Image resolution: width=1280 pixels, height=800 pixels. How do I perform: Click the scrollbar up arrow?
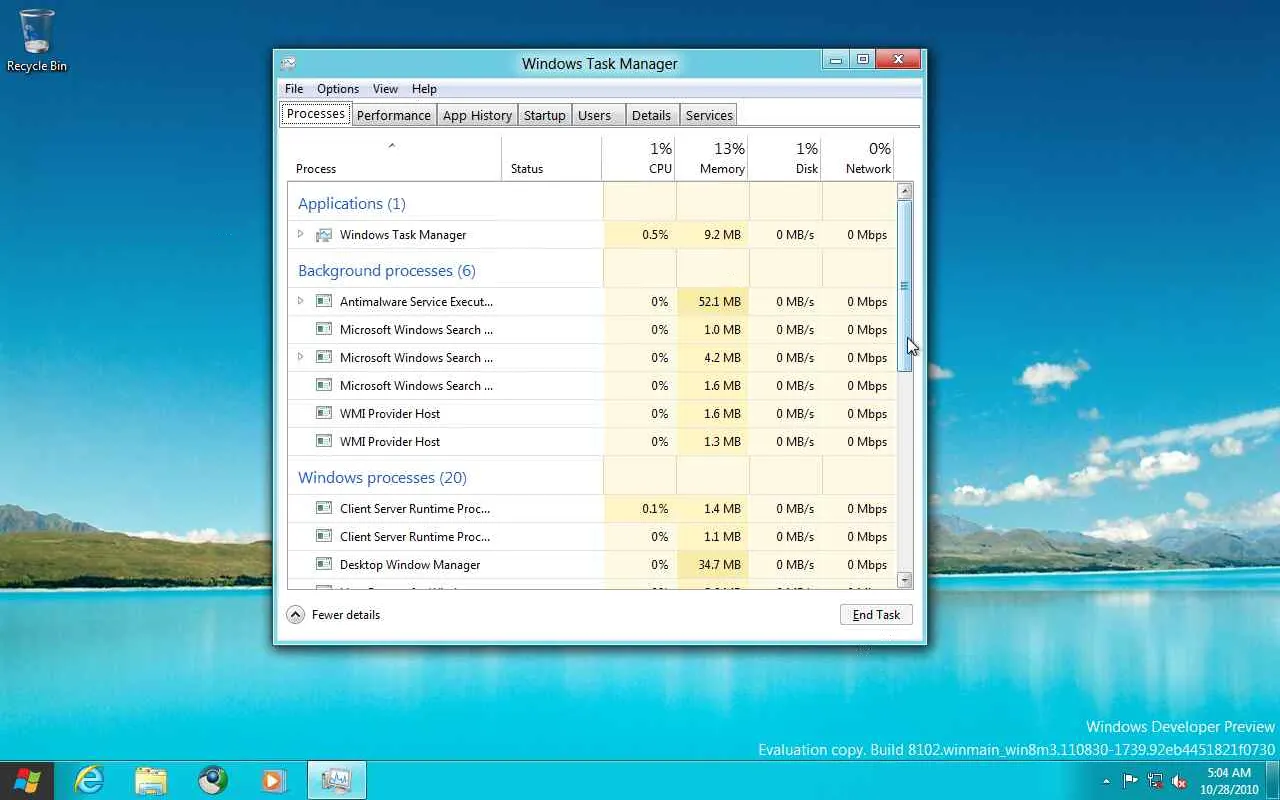click(x=905, y=191)
